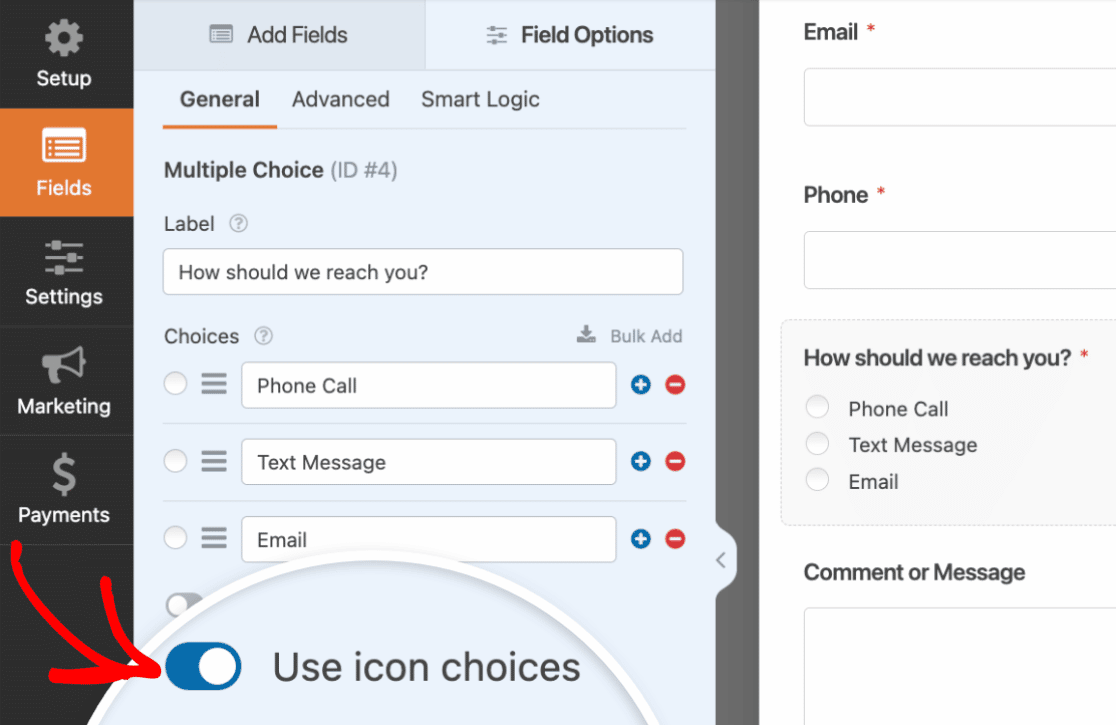Remove the Text Message choice
Screen dimensions: 1116x725
pos(675,462)
